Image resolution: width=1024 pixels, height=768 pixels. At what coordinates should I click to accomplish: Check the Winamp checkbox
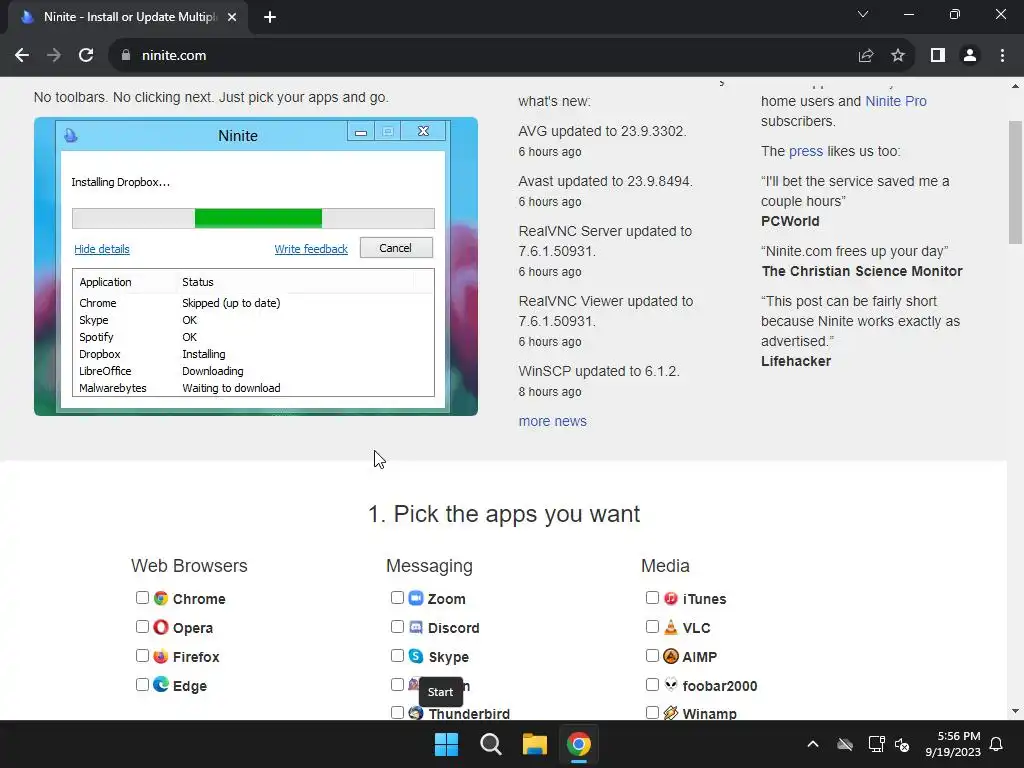tap(652, 712)
